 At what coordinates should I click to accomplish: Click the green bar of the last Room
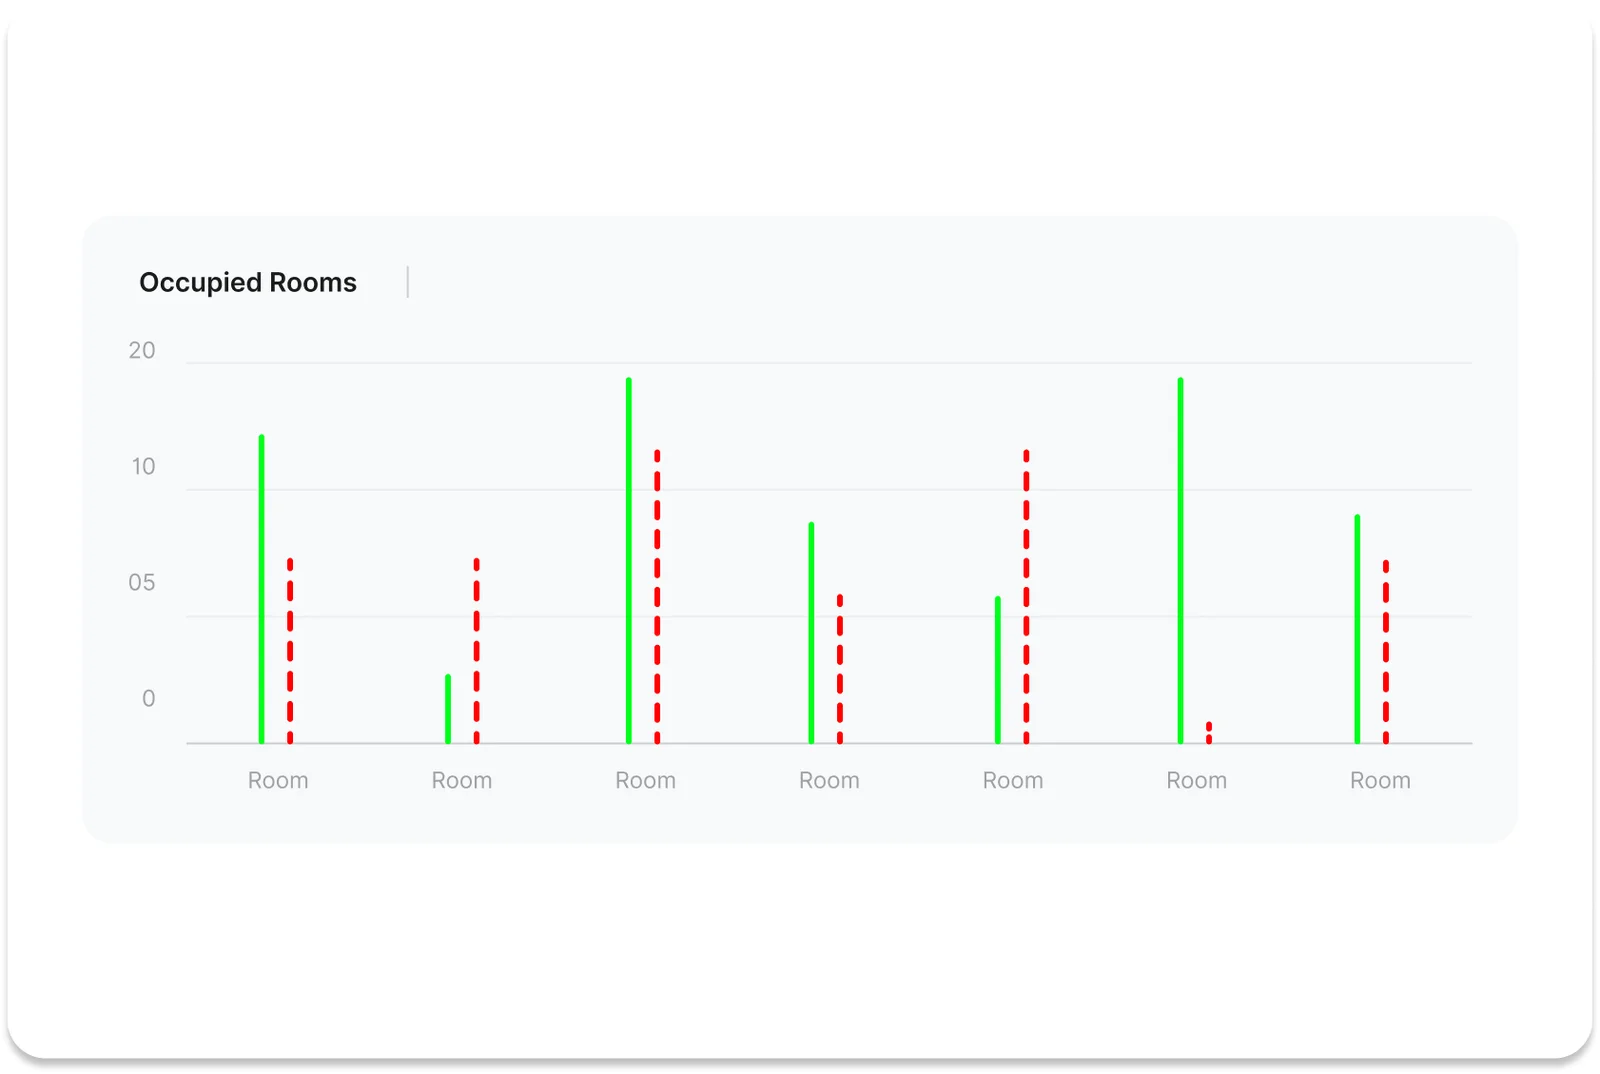tap(1357, 629)
